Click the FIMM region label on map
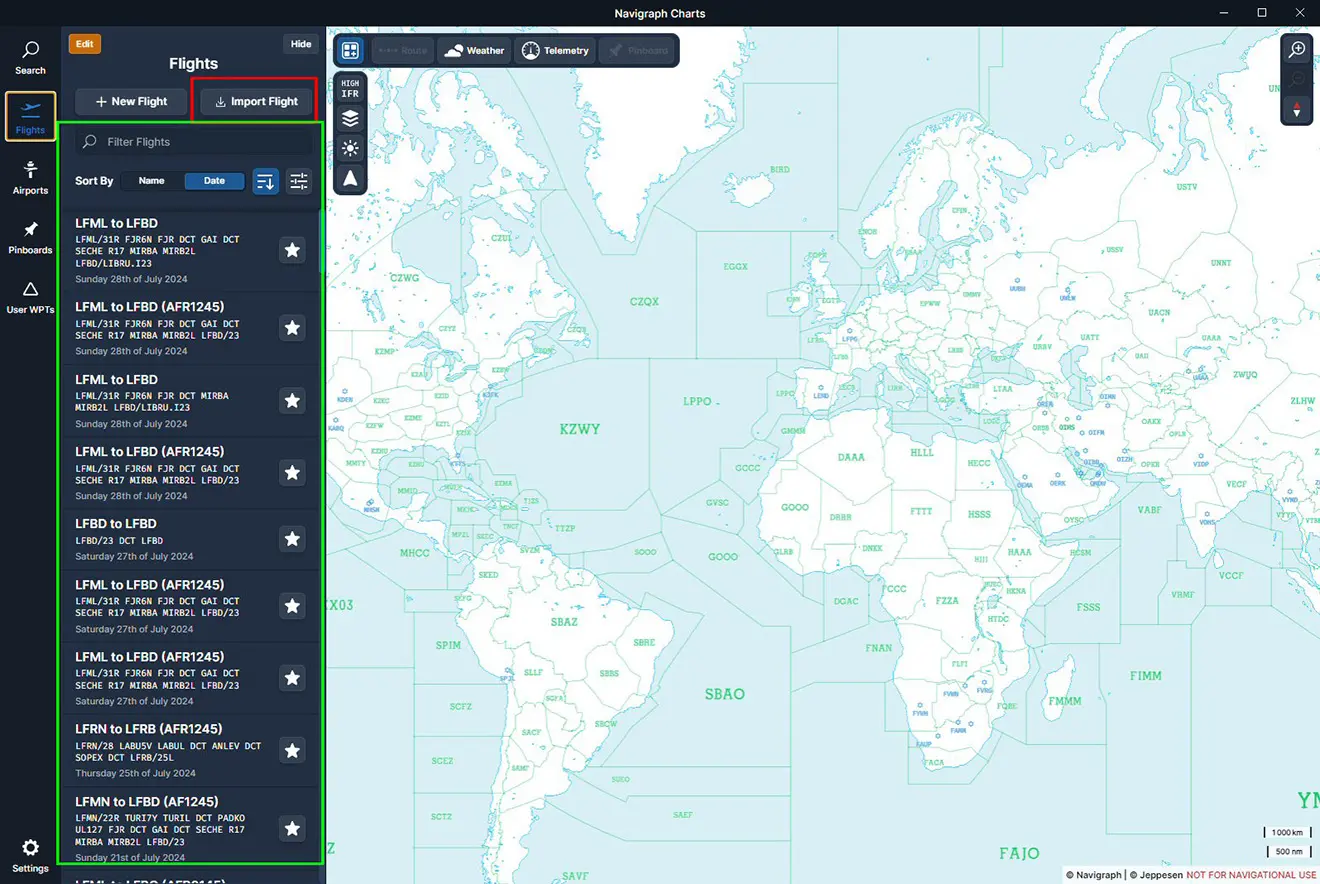The height and width of the screenshot is (884, 1320). click(x=1145, y=676)
